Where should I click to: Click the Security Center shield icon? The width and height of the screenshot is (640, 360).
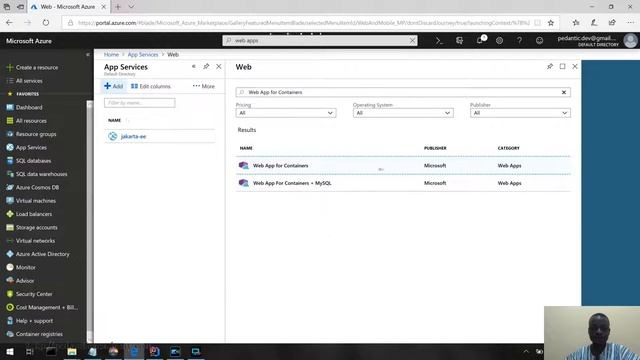10,294
